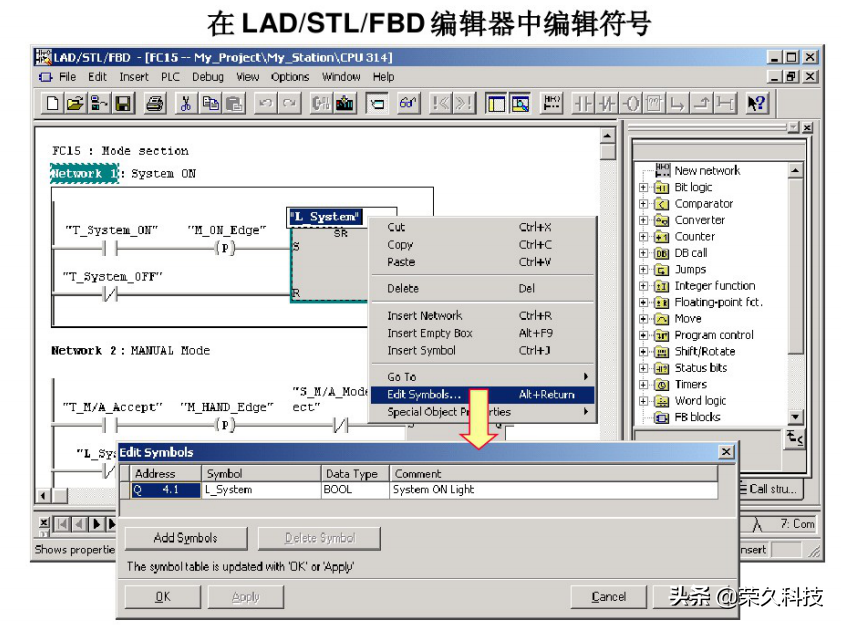
Task: Expand the Word logic folder
Action: point(644,401)
